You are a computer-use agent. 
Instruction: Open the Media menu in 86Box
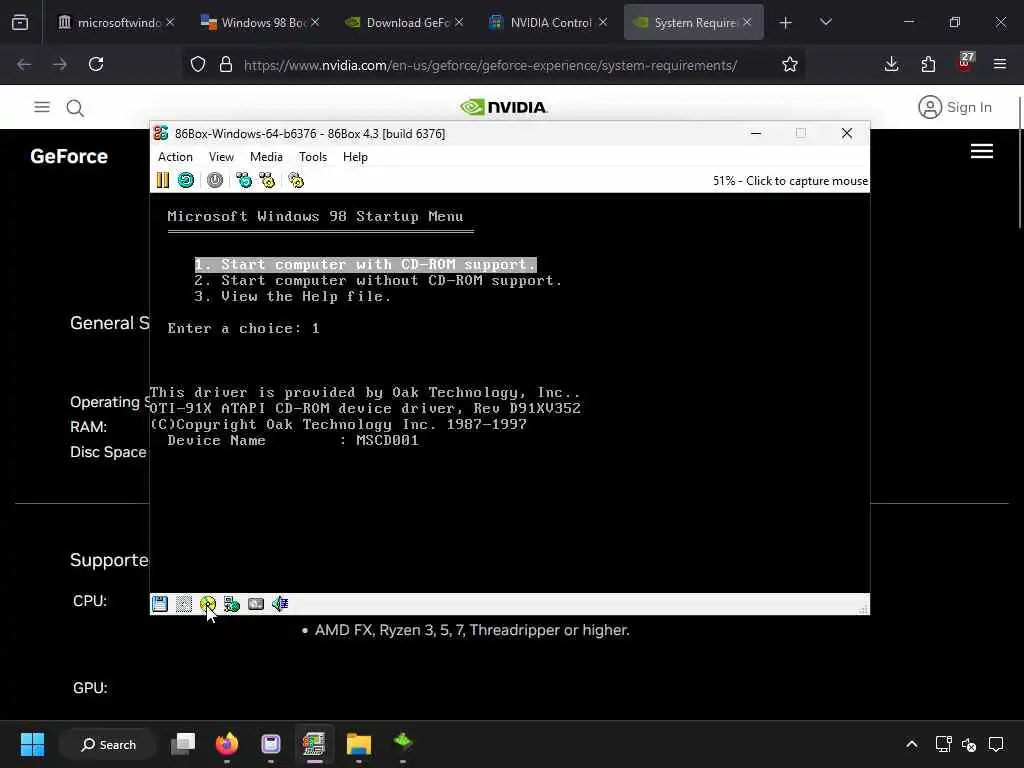pyautogui.click(x=266, y=157)
